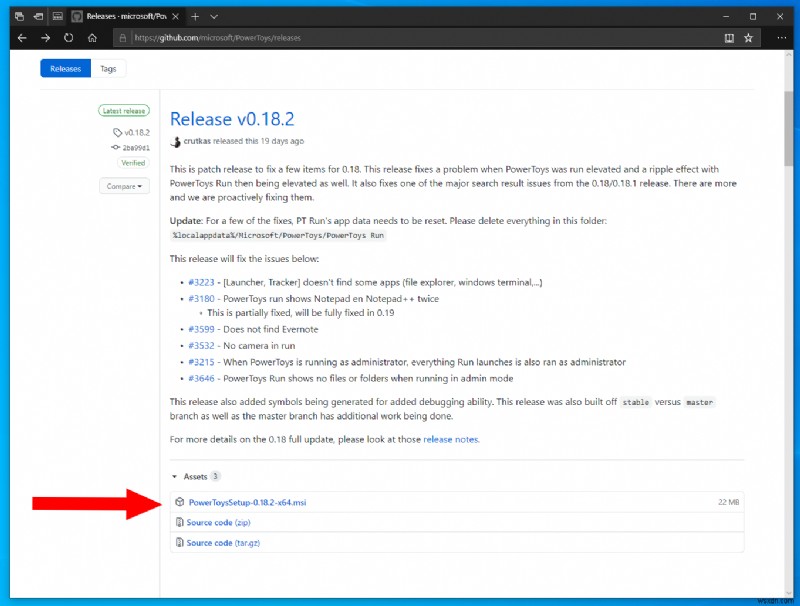Click the %localappdata% folder path code text
Viewport: 800px width, 606px height.
pos(278,235)
